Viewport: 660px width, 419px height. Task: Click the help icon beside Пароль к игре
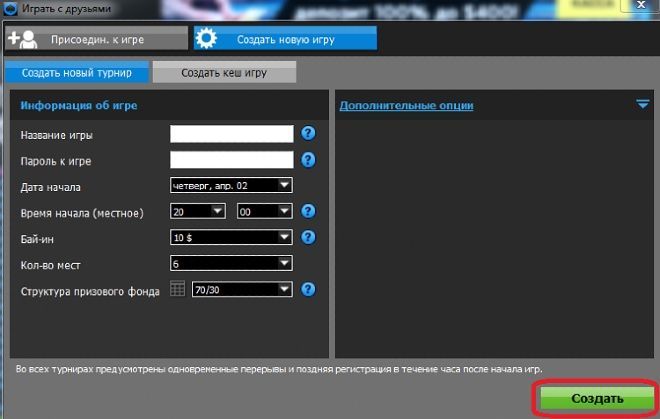[308, 159]
